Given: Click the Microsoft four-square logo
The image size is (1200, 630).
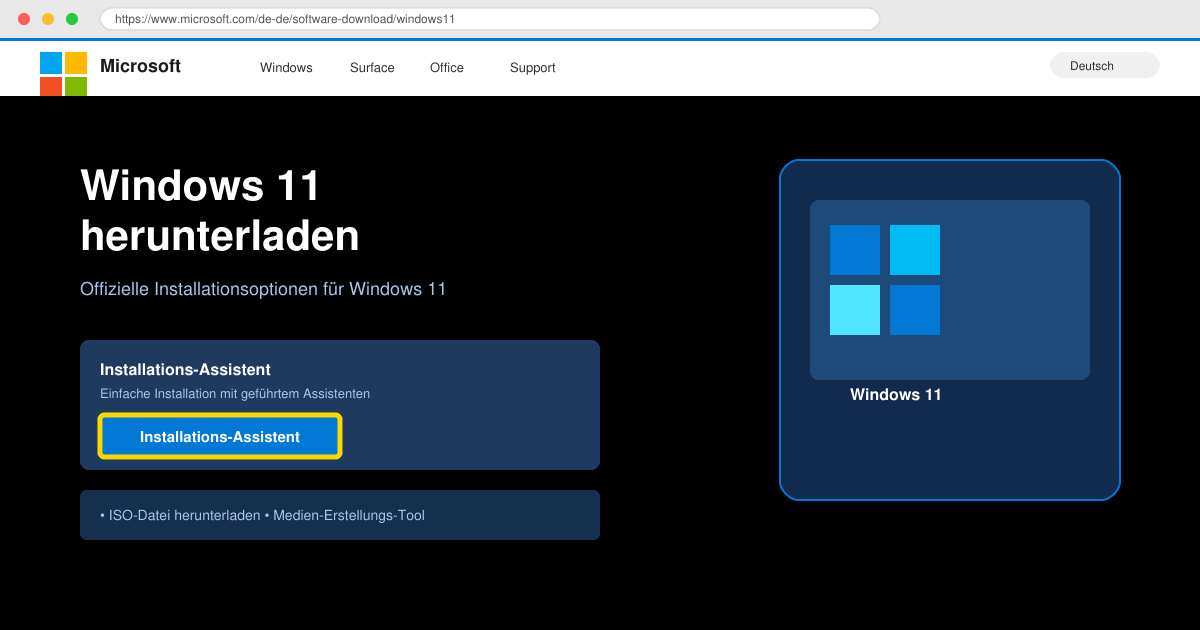Looking at the screenshot, I should pyautogui.click(x=63, y=74).
